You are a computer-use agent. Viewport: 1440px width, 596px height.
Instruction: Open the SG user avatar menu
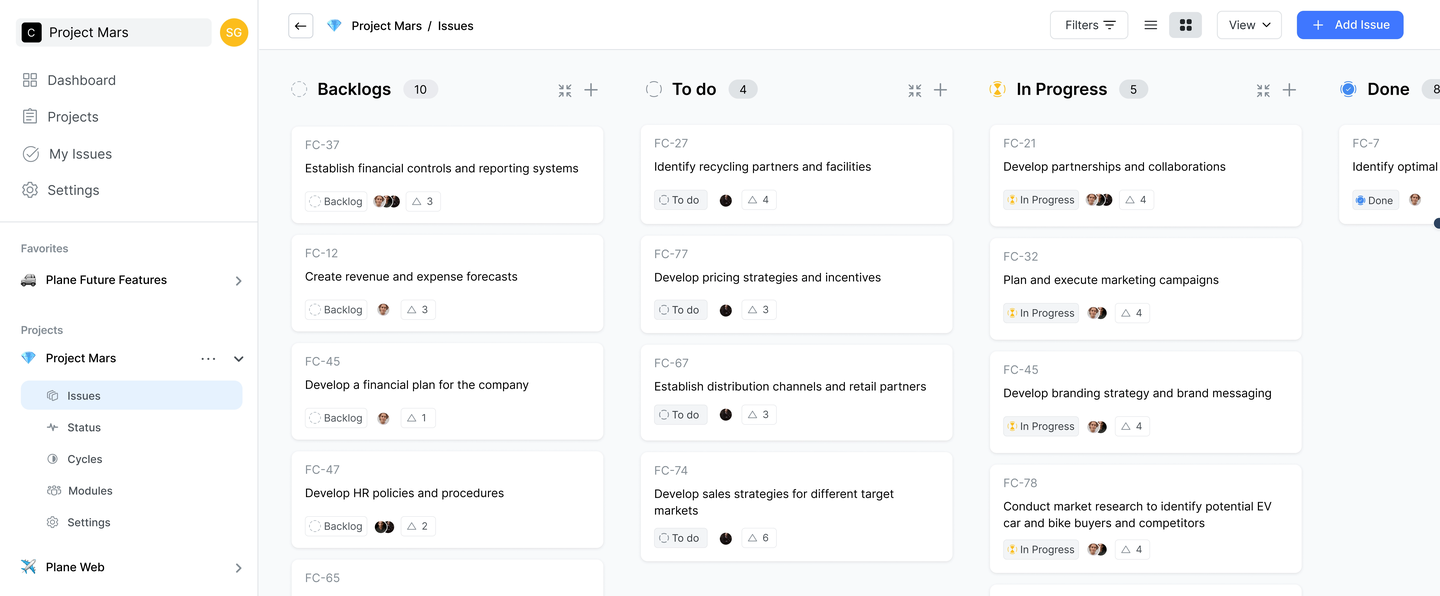234,32
